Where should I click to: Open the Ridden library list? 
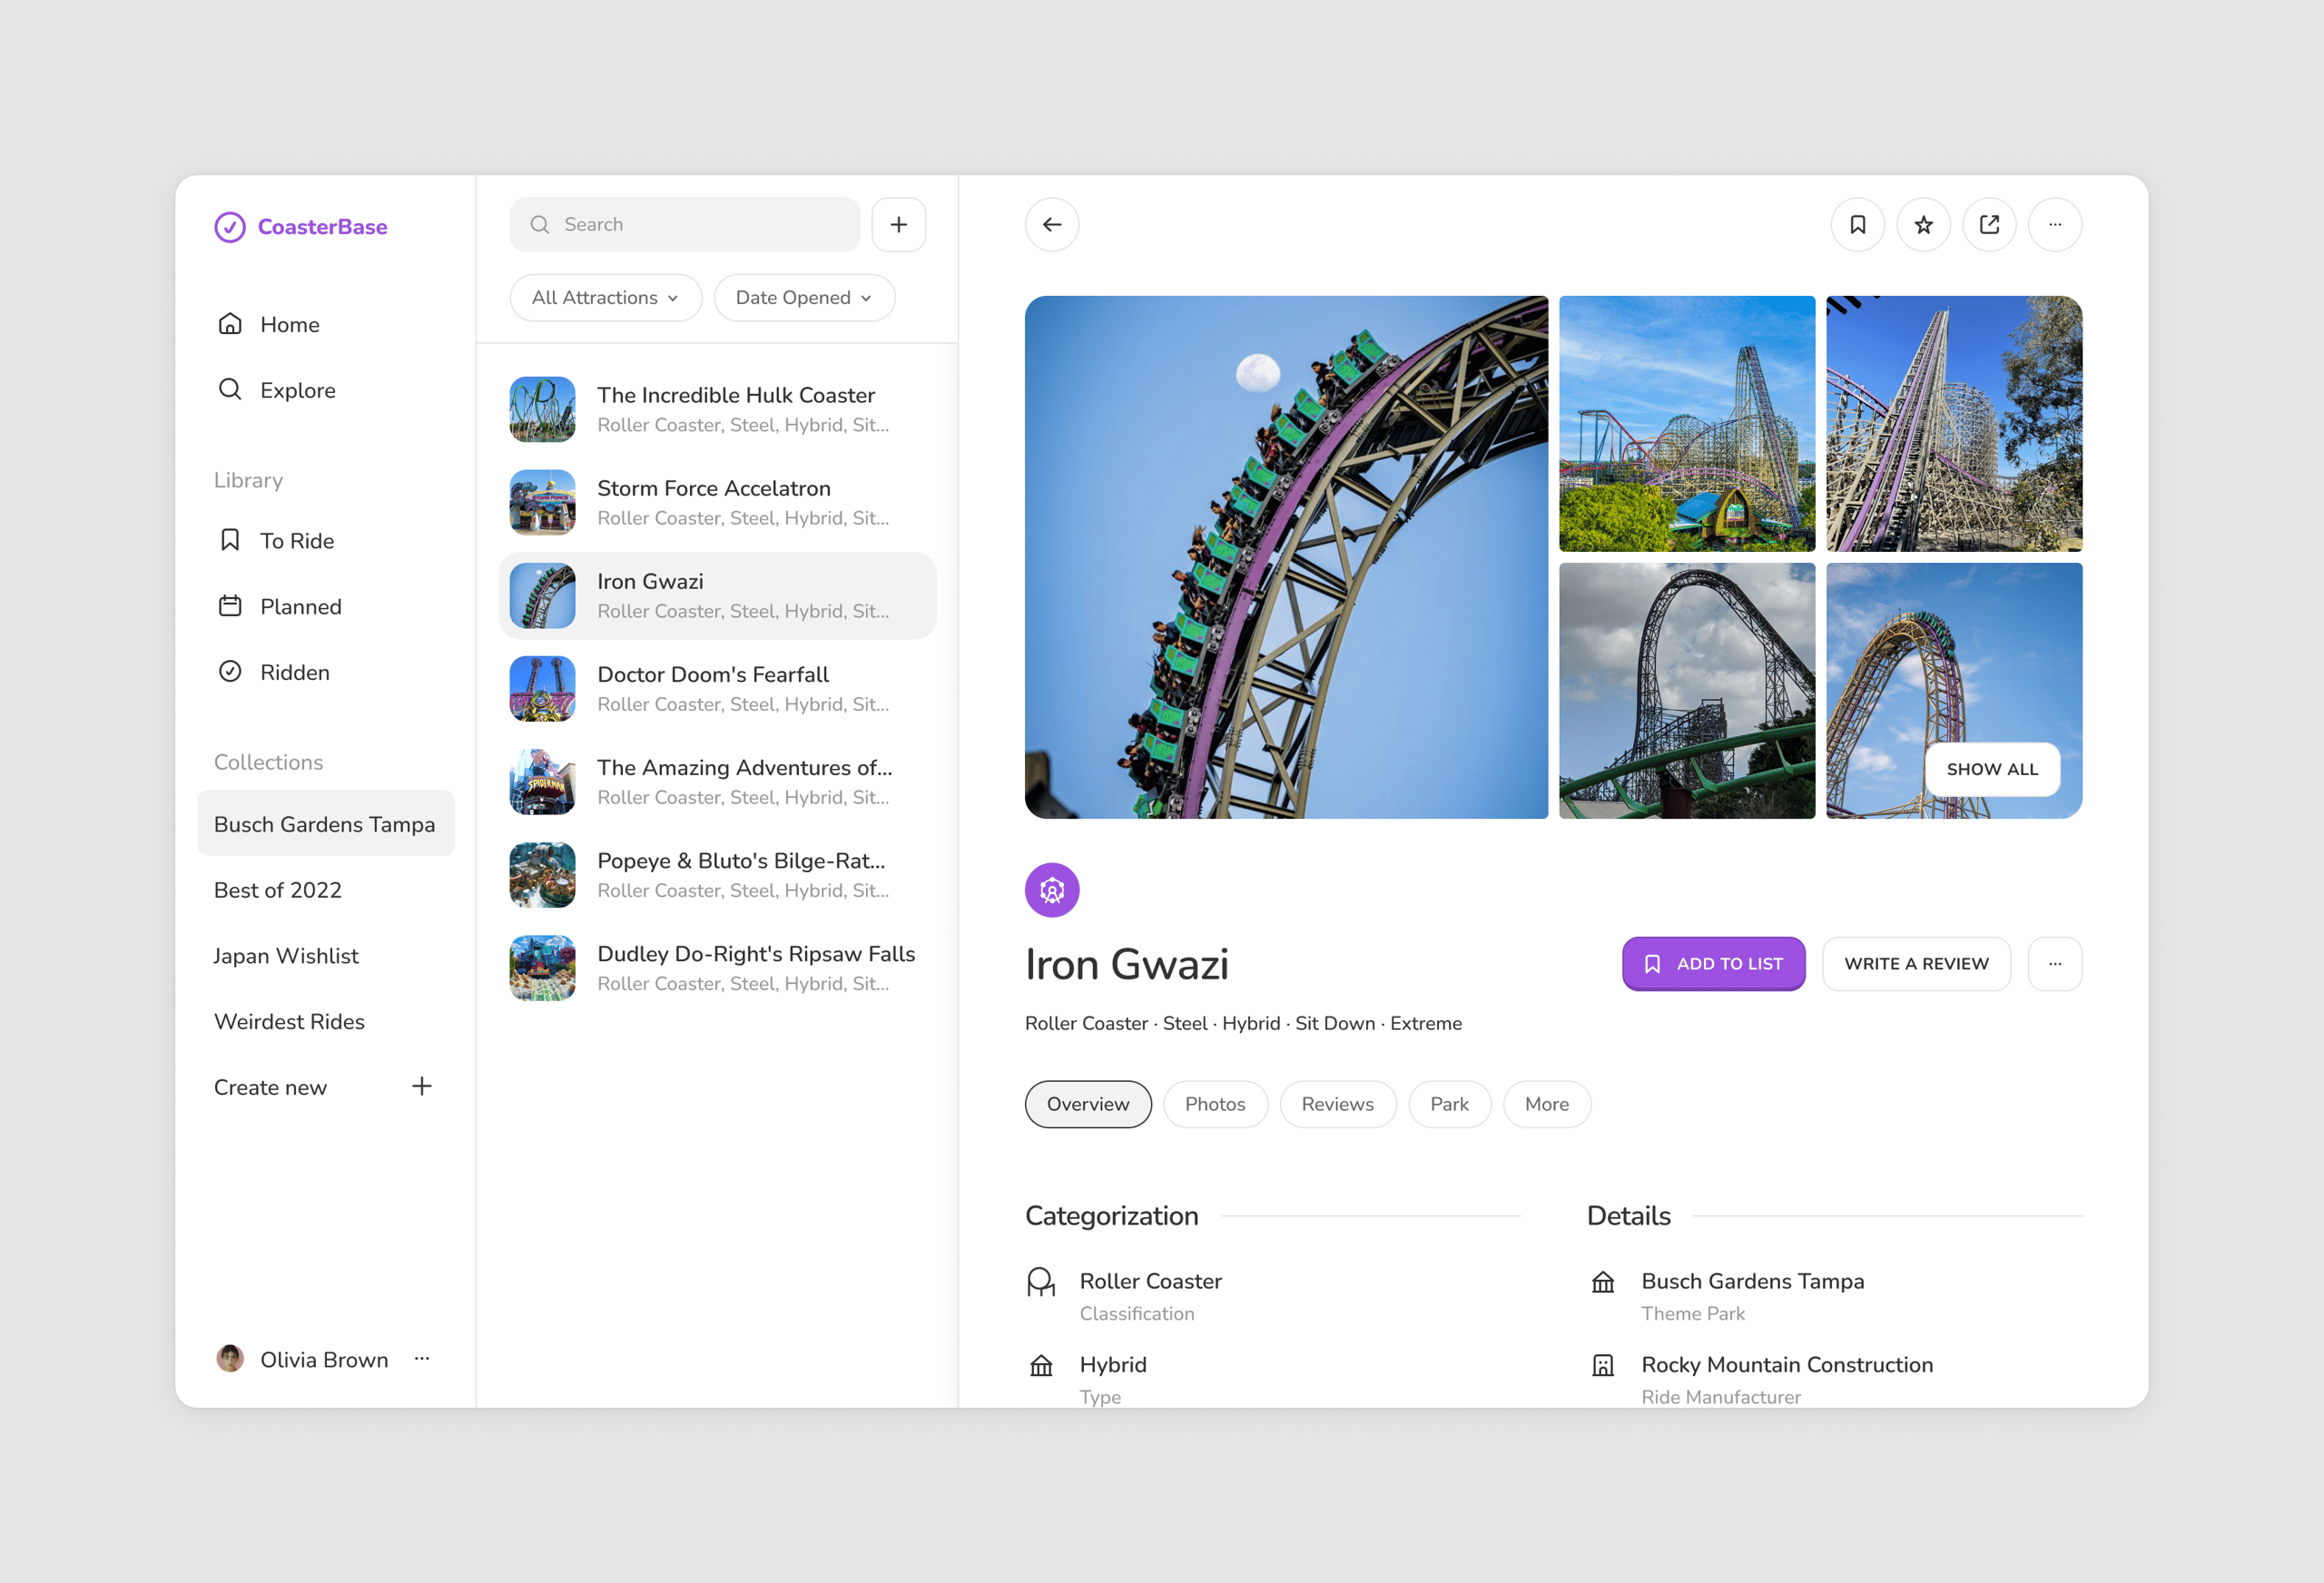pos(294,672)
